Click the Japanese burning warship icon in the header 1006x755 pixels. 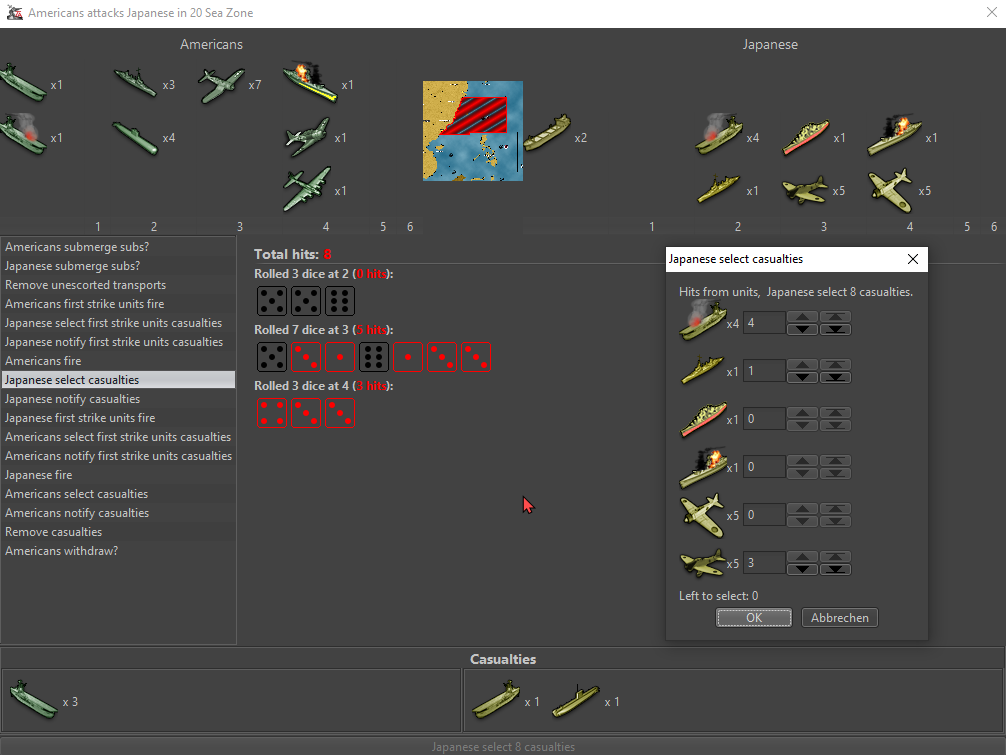(x=894, y=135)
